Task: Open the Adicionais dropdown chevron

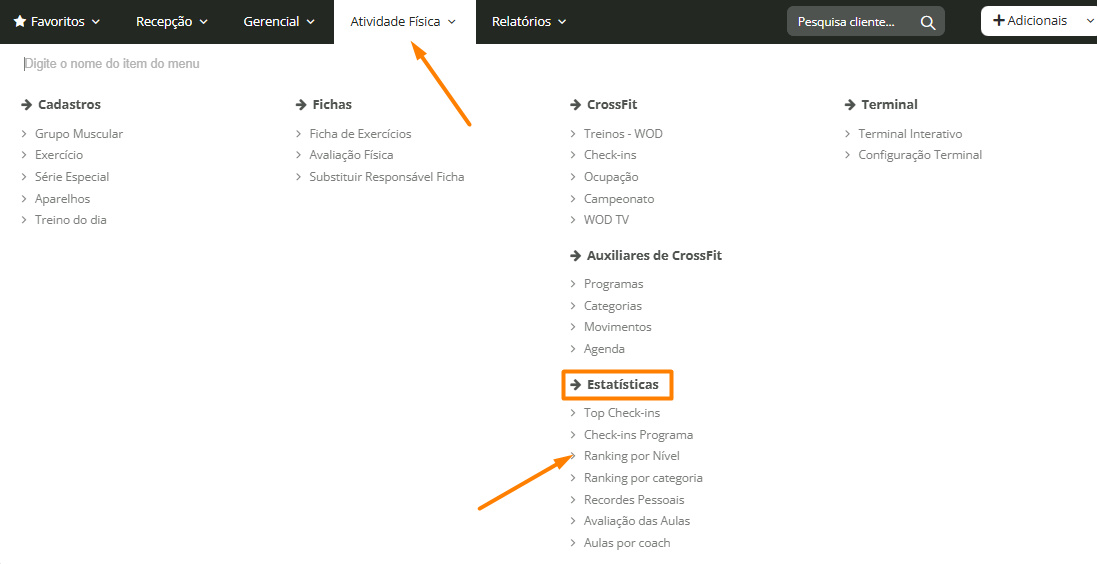Action: (1089, 21)
